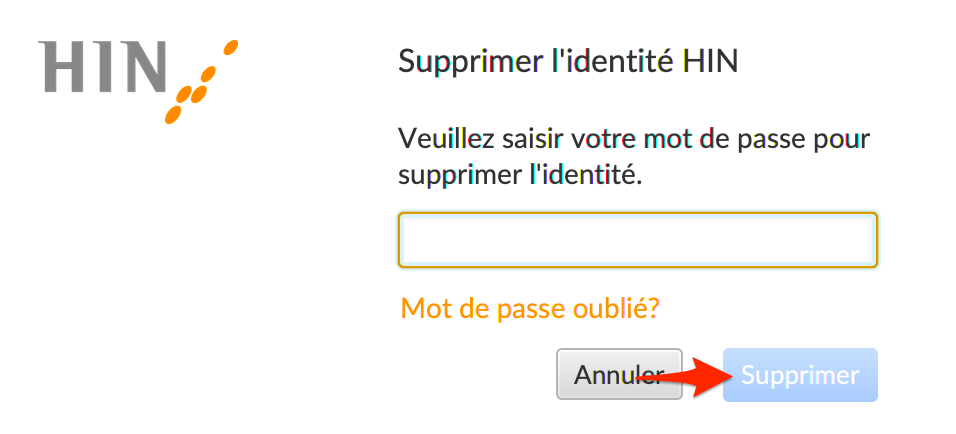Click the "Veuillez saisir votre mot de passe" line
Viewport: 956px width, 434px height.
tap(634, 140)
